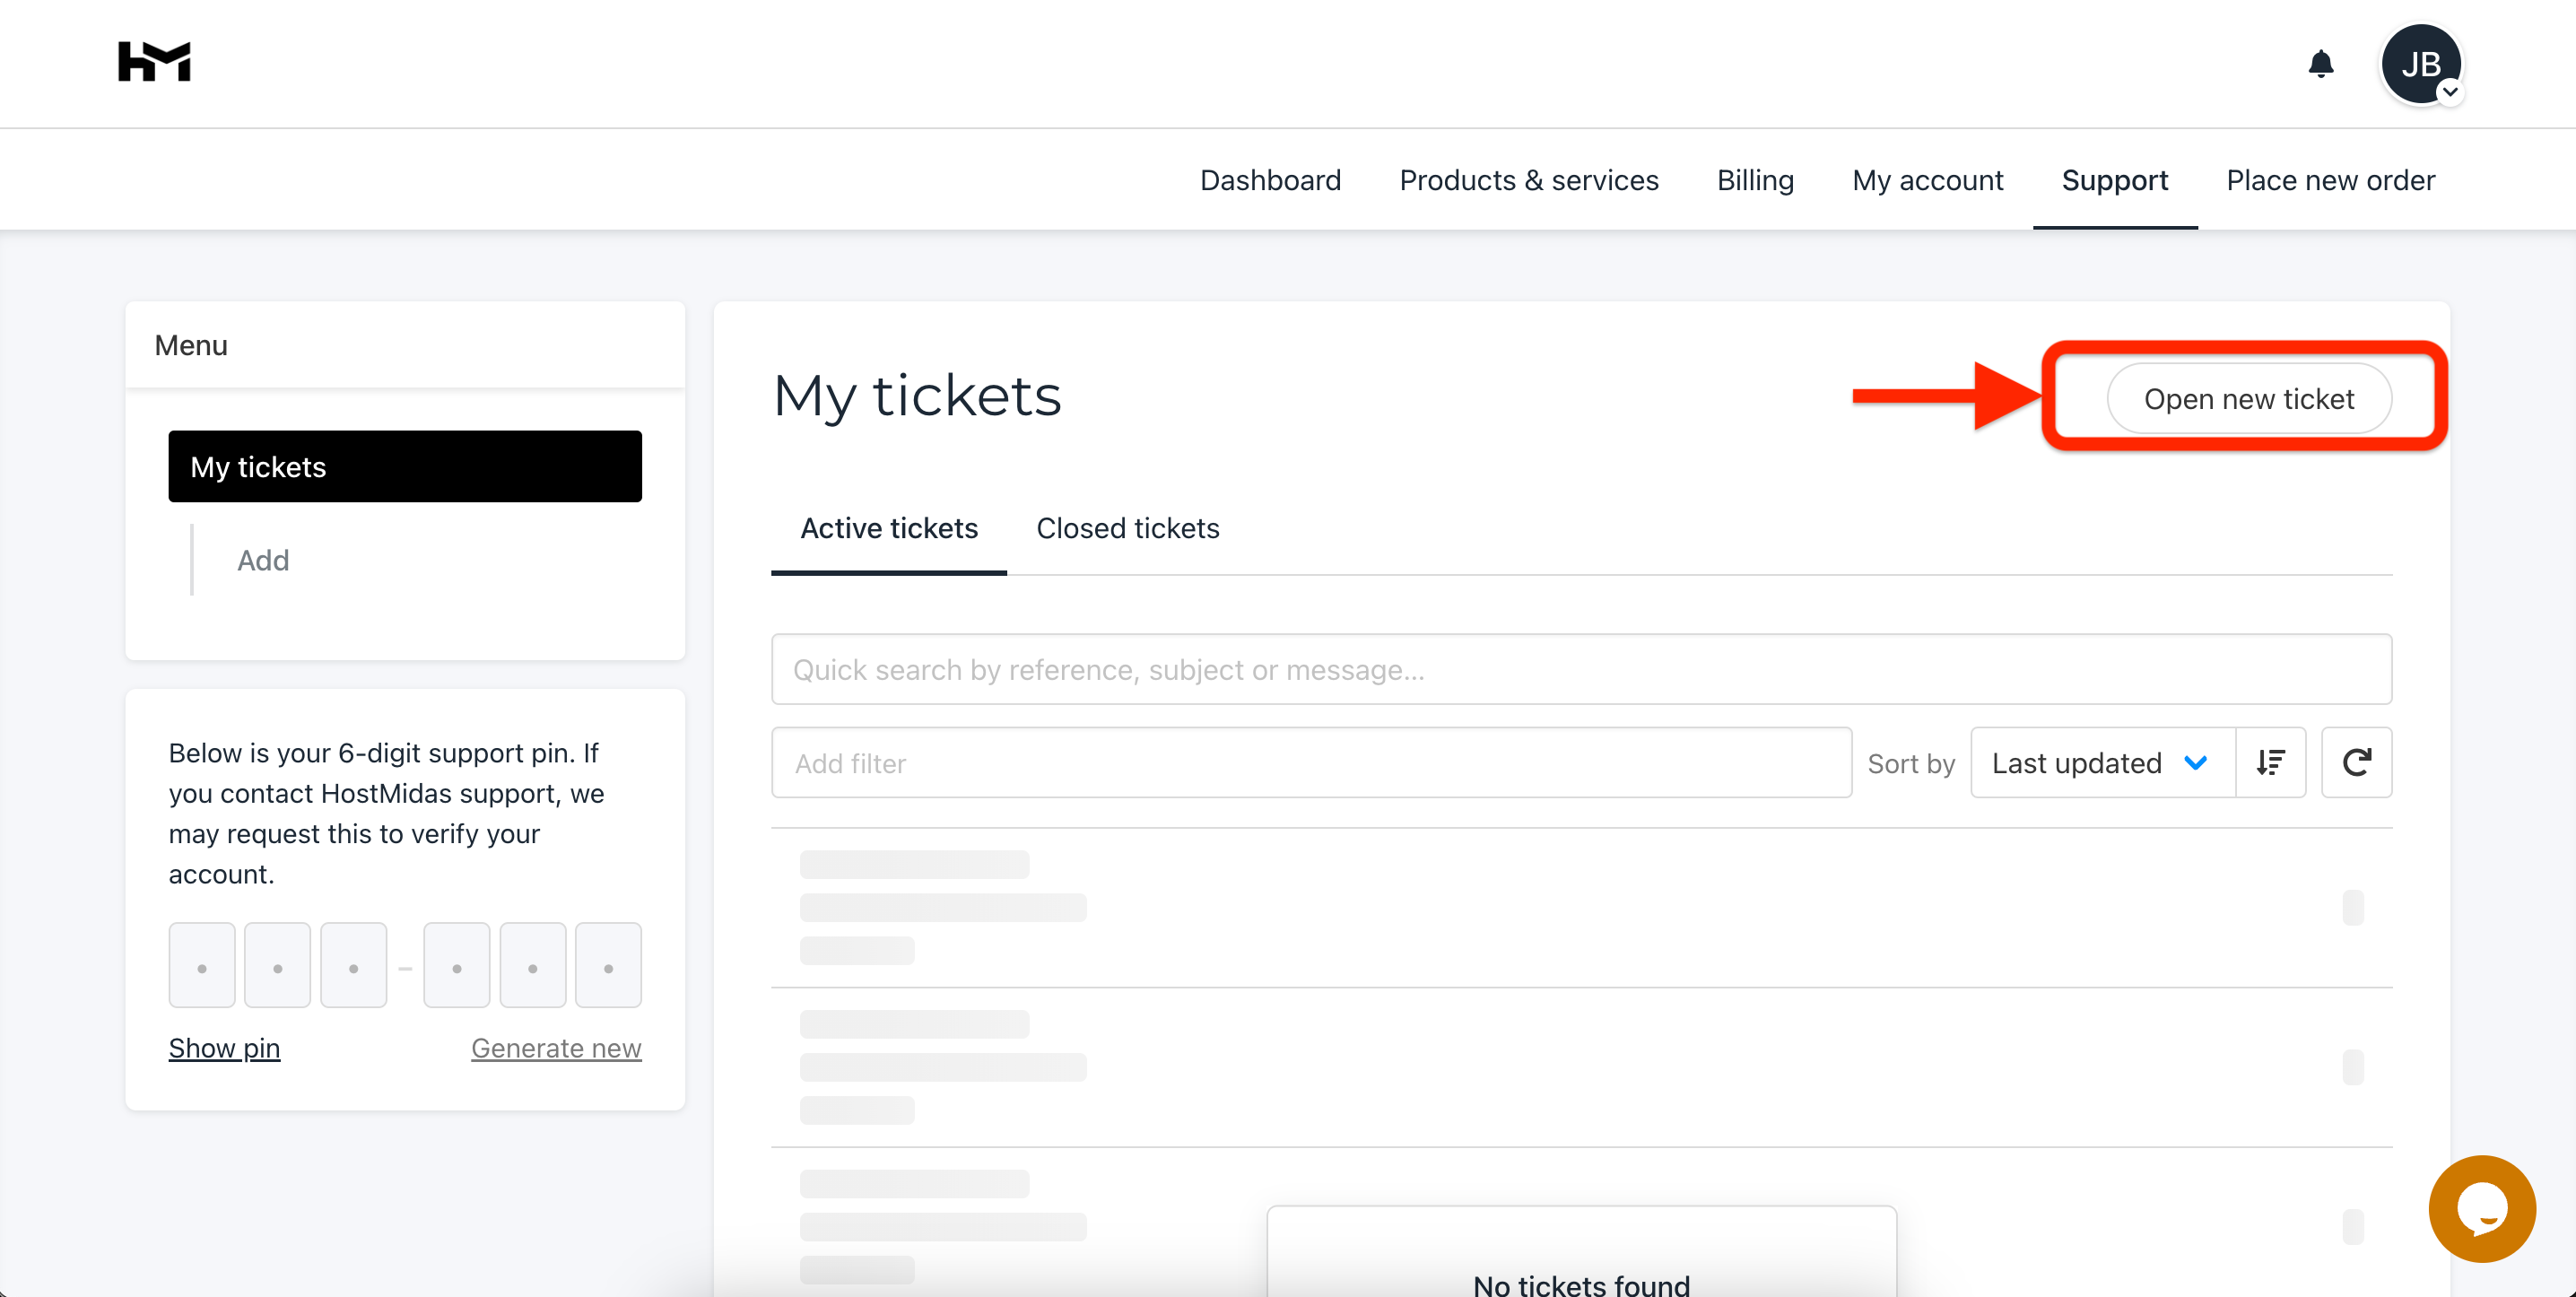Click the Menu panel header
The height and width of the screenshot is (1297, 2576).
405,345
